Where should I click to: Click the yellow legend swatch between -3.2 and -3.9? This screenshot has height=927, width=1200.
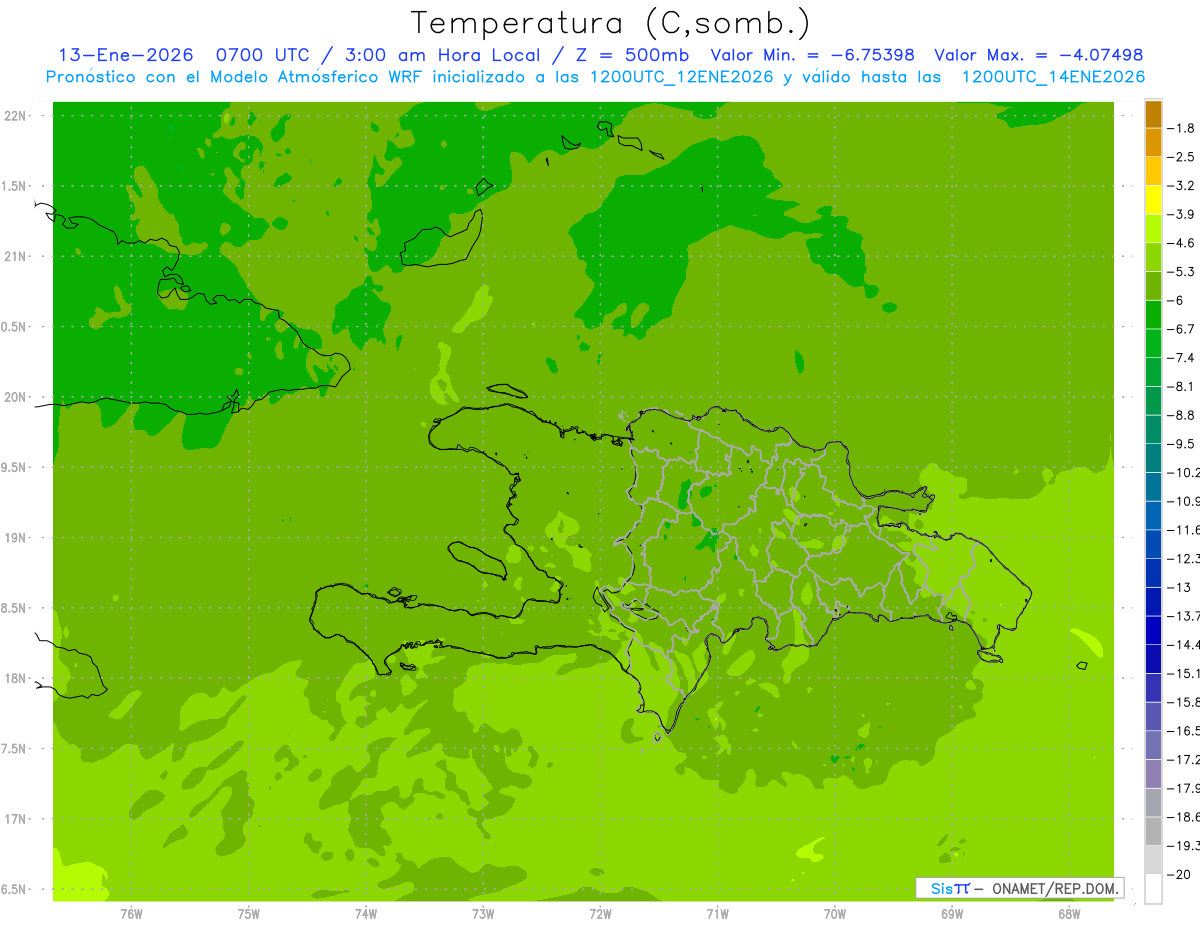click(x=1153, y=201)
